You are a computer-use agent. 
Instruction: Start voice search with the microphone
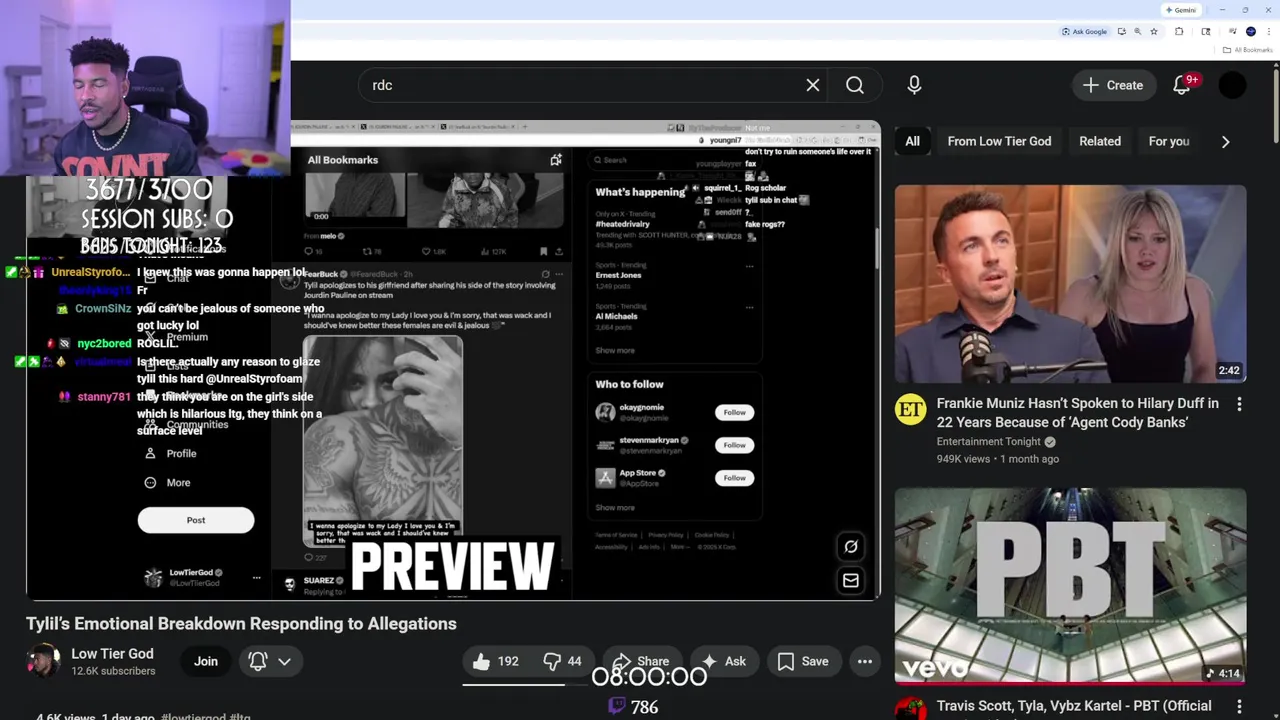[914, 85]
